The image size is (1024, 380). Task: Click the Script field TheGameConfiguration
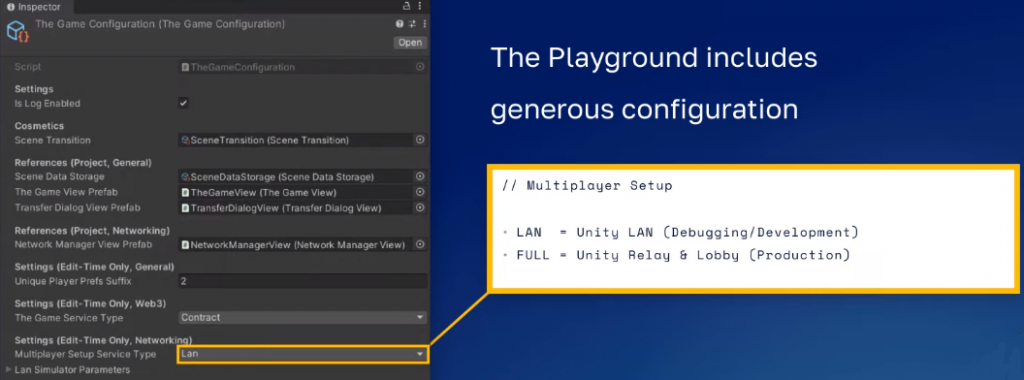(296, 67)
